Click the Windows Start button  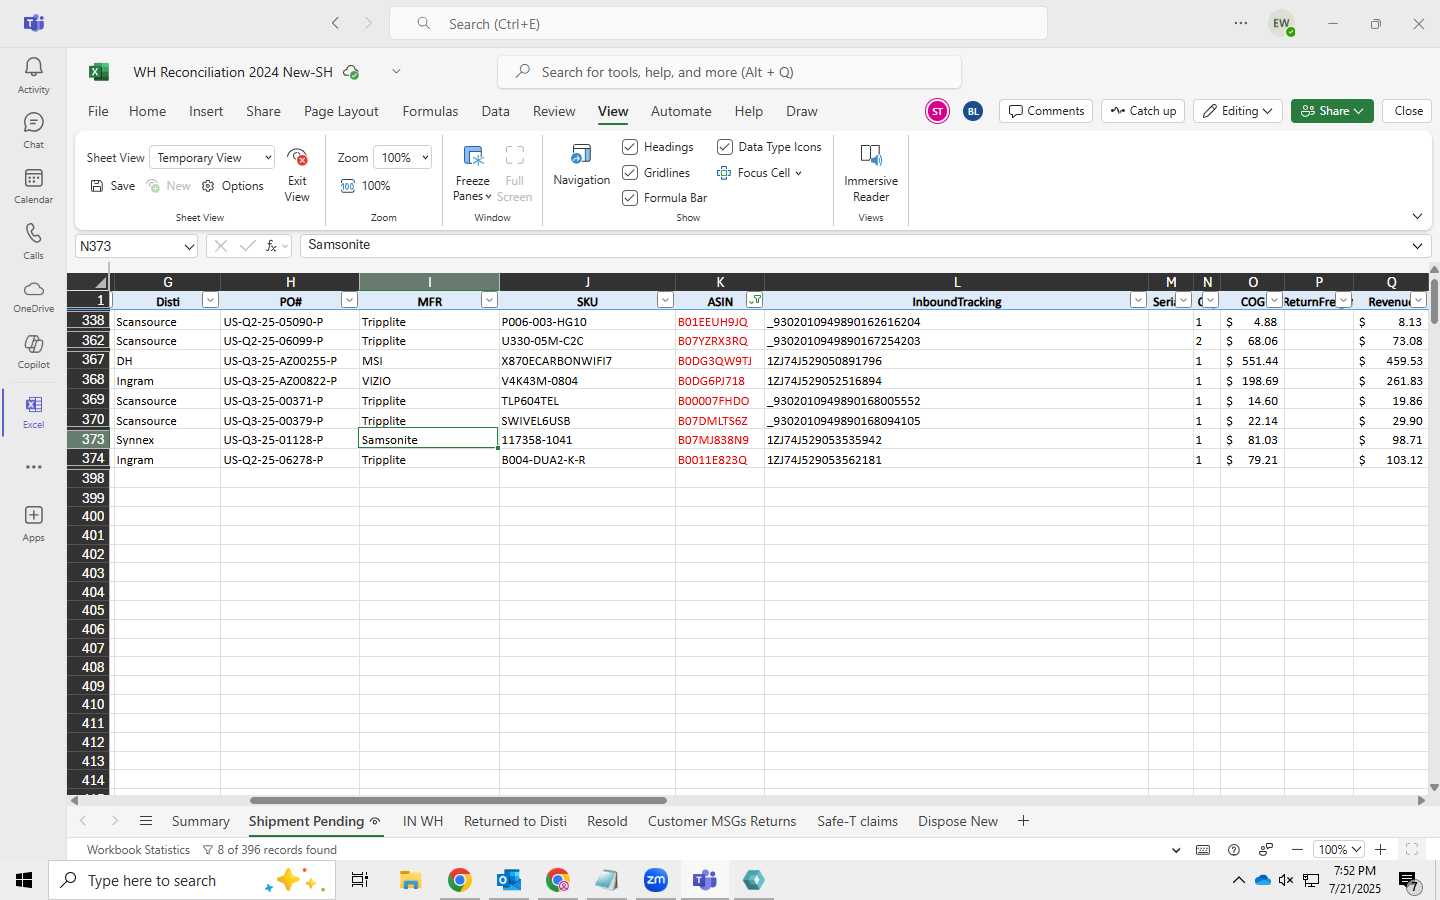click(x=24, y=880)
